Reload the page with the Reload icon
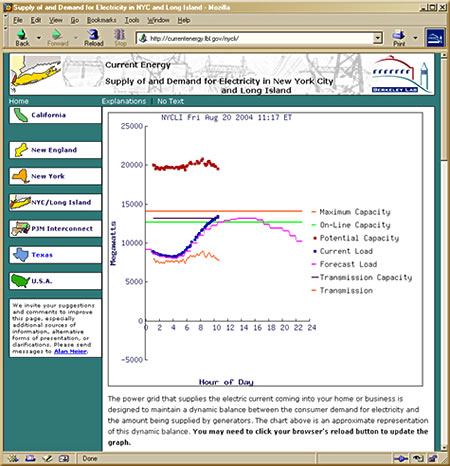The image size is (450, 466). click(93, 34)
